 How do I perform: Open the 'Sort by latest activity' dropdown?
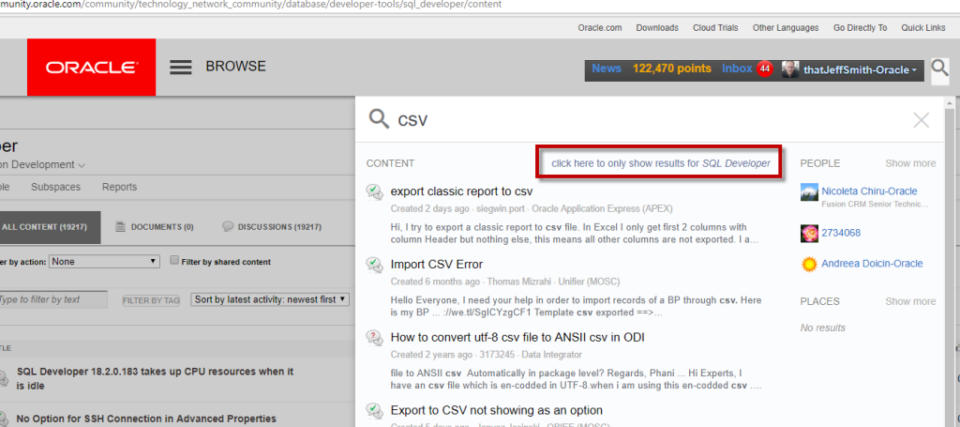coord(271,300)
